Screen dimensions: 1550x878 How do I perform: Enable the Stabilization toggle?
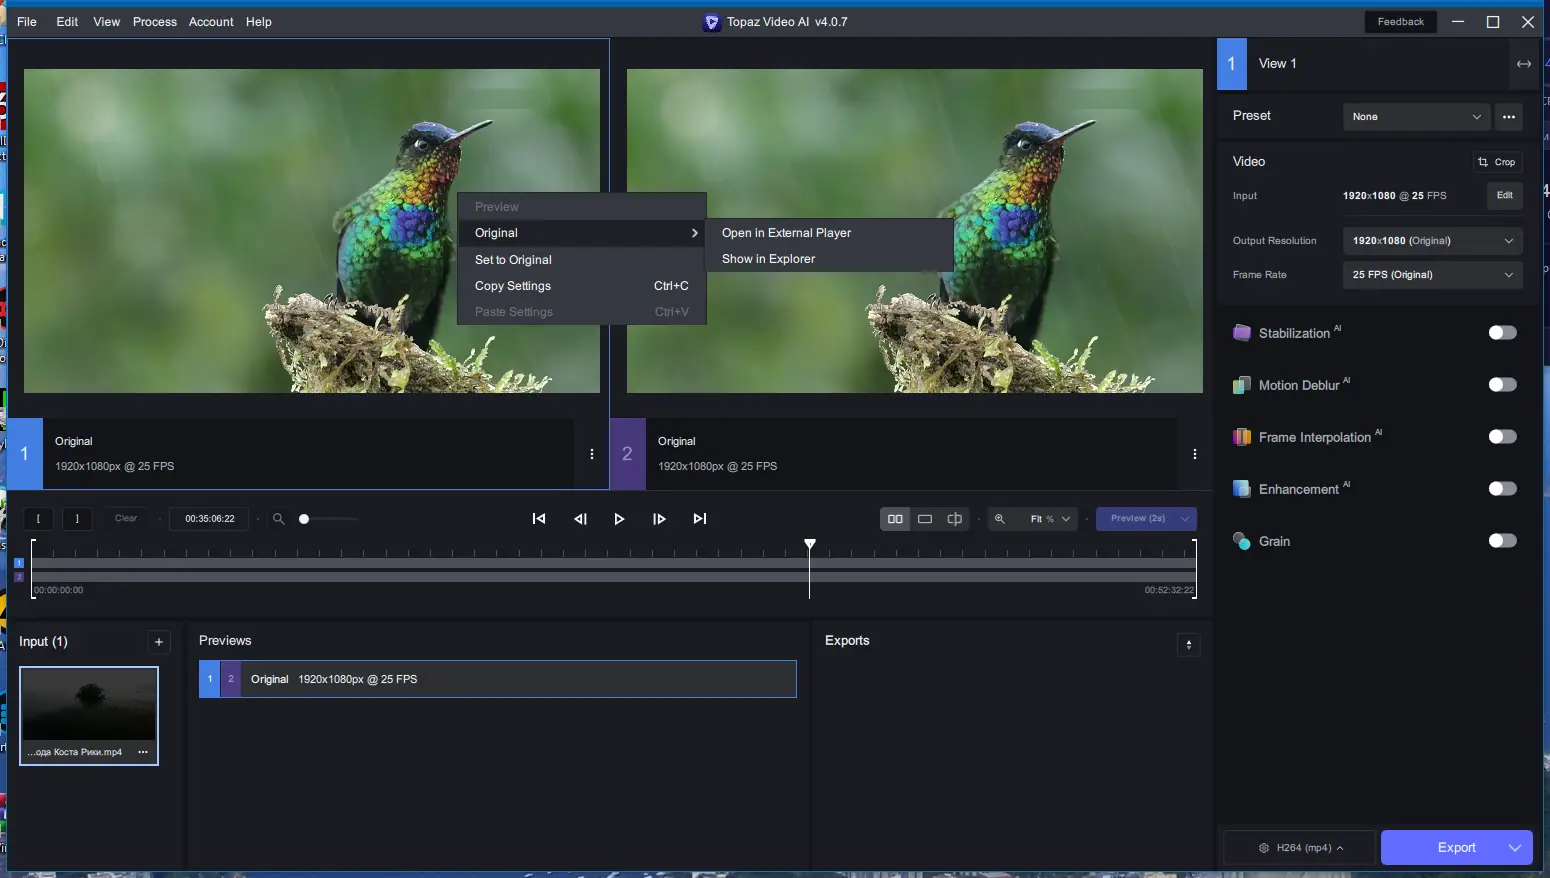(x=1502, y=333)
